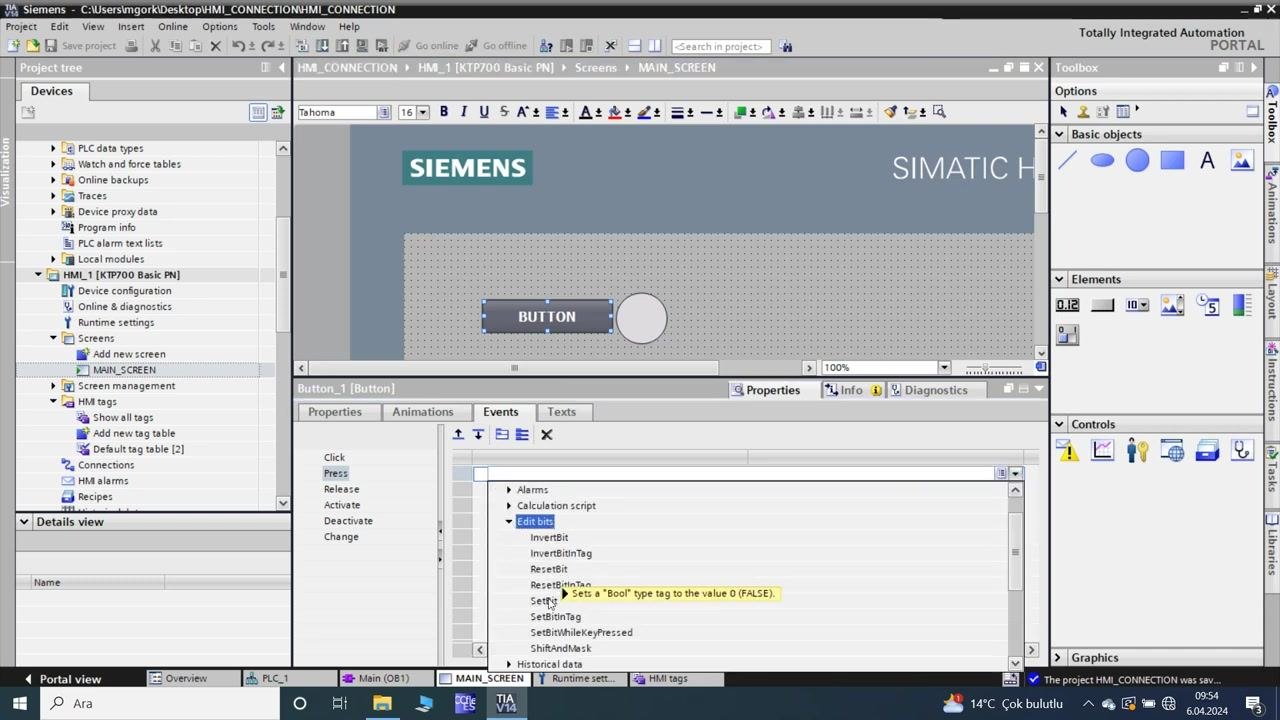This screenshot has width=1280, height=720.
Task: Select the Graphic view object
Action: pos(1242,160)
